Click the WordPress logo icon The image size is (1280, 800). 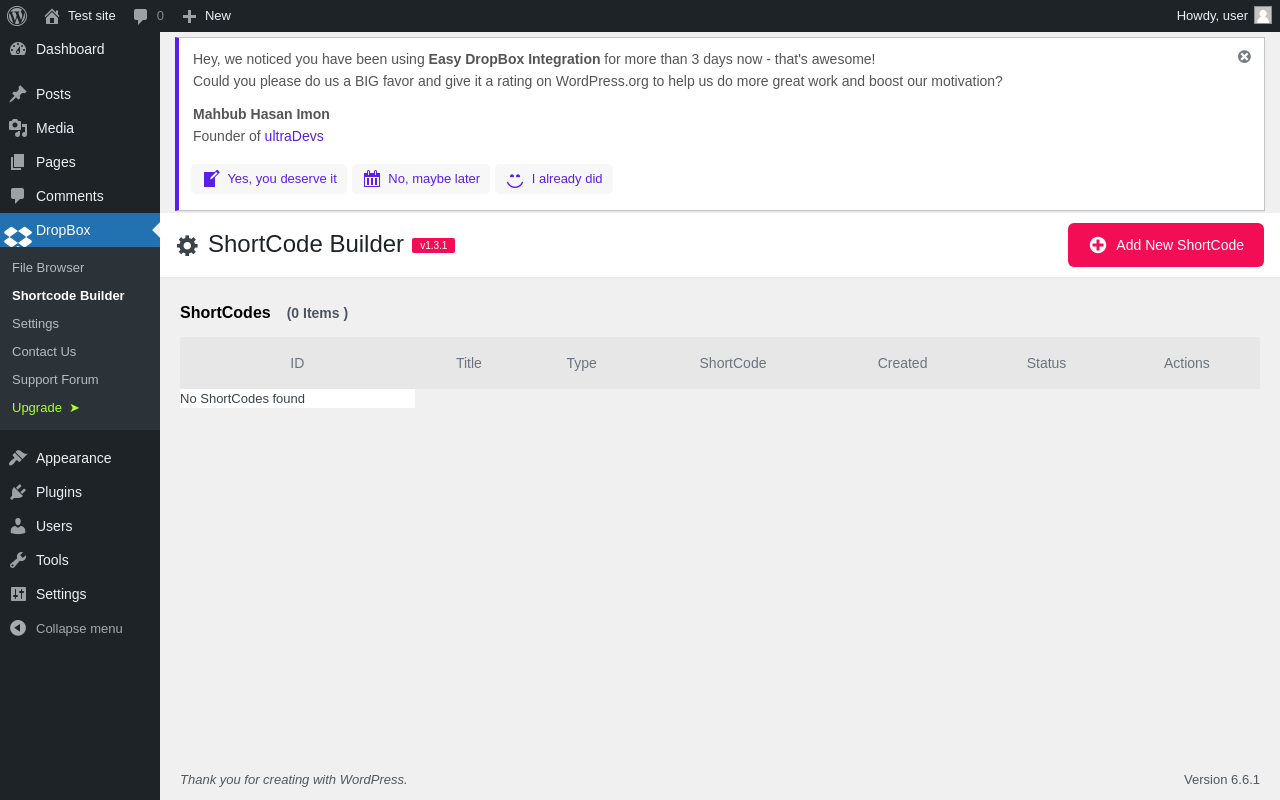[17, 16]
